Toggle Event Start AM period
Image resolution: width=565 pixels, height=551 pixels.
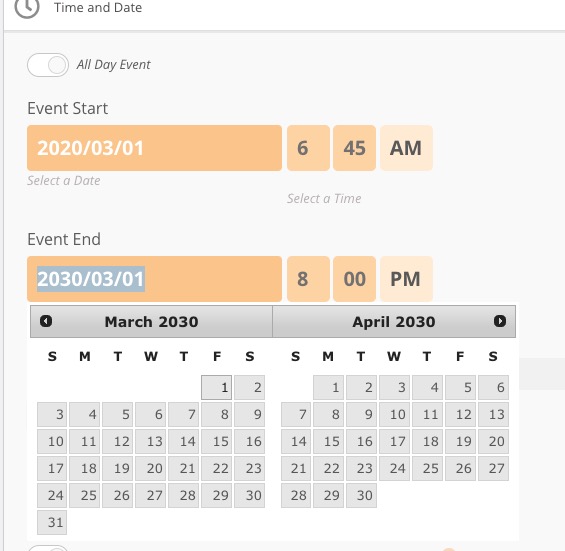[x=406, y=148]
